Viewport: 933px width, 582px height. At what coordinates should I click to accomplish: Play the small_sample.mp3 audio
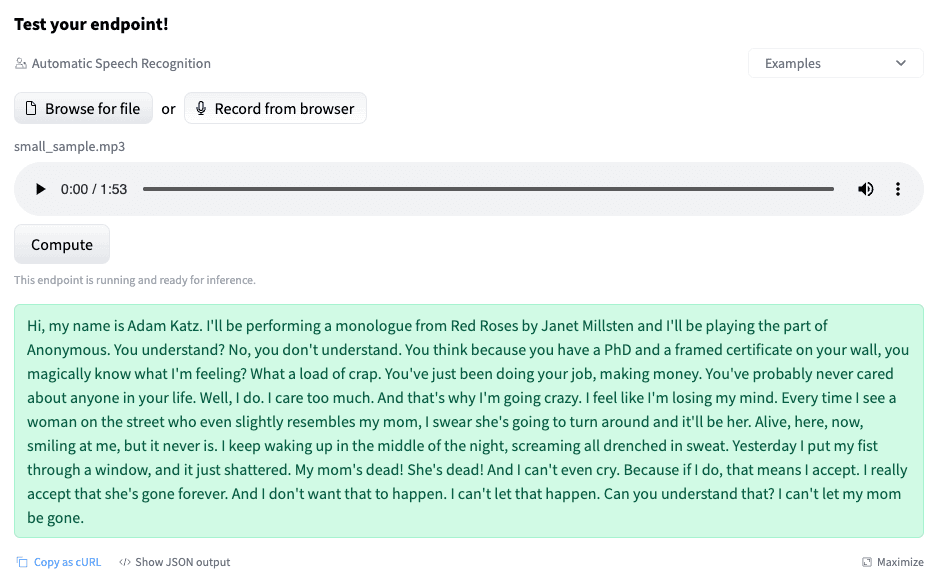coord(40,189)
